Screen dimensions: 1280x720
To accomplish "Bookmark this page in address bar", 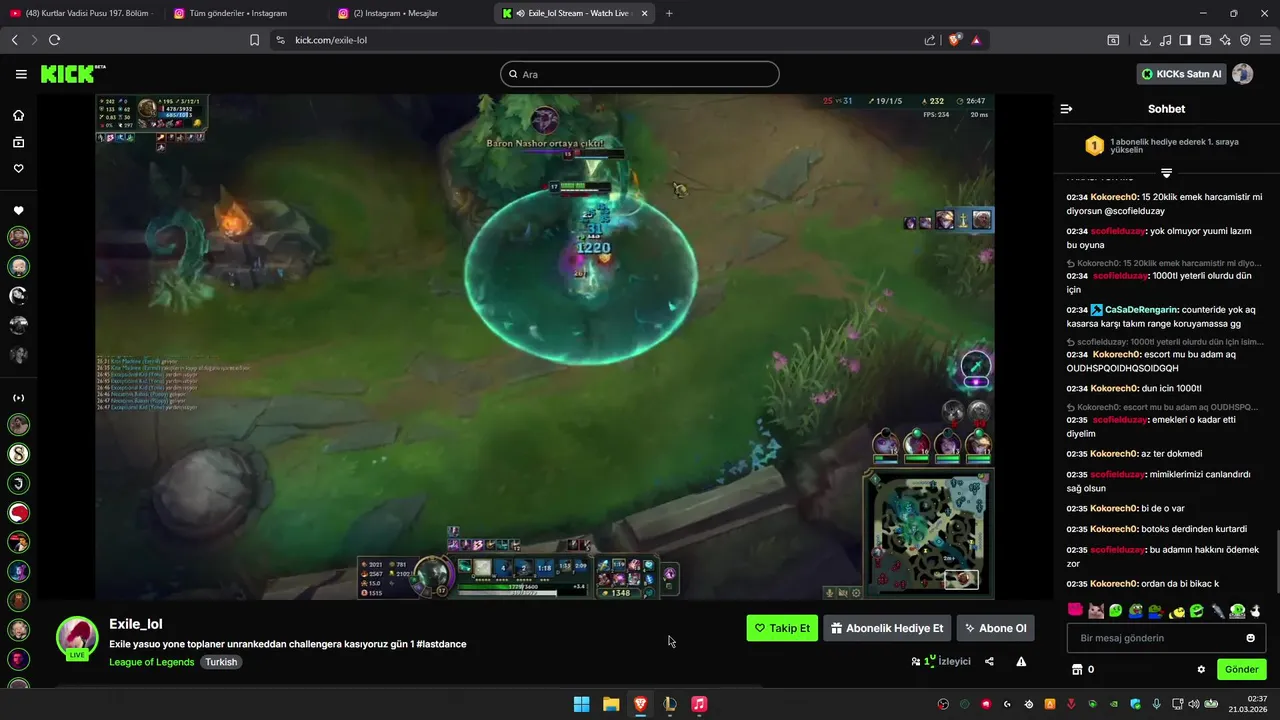I will click(255, 40).
